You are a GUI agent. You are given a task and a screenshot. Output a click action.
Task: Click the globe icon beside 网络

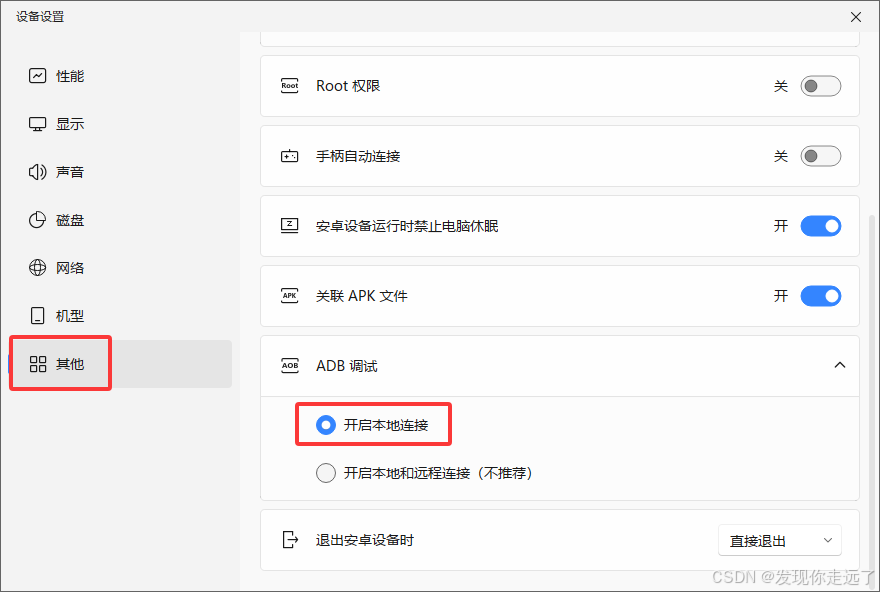38,268
